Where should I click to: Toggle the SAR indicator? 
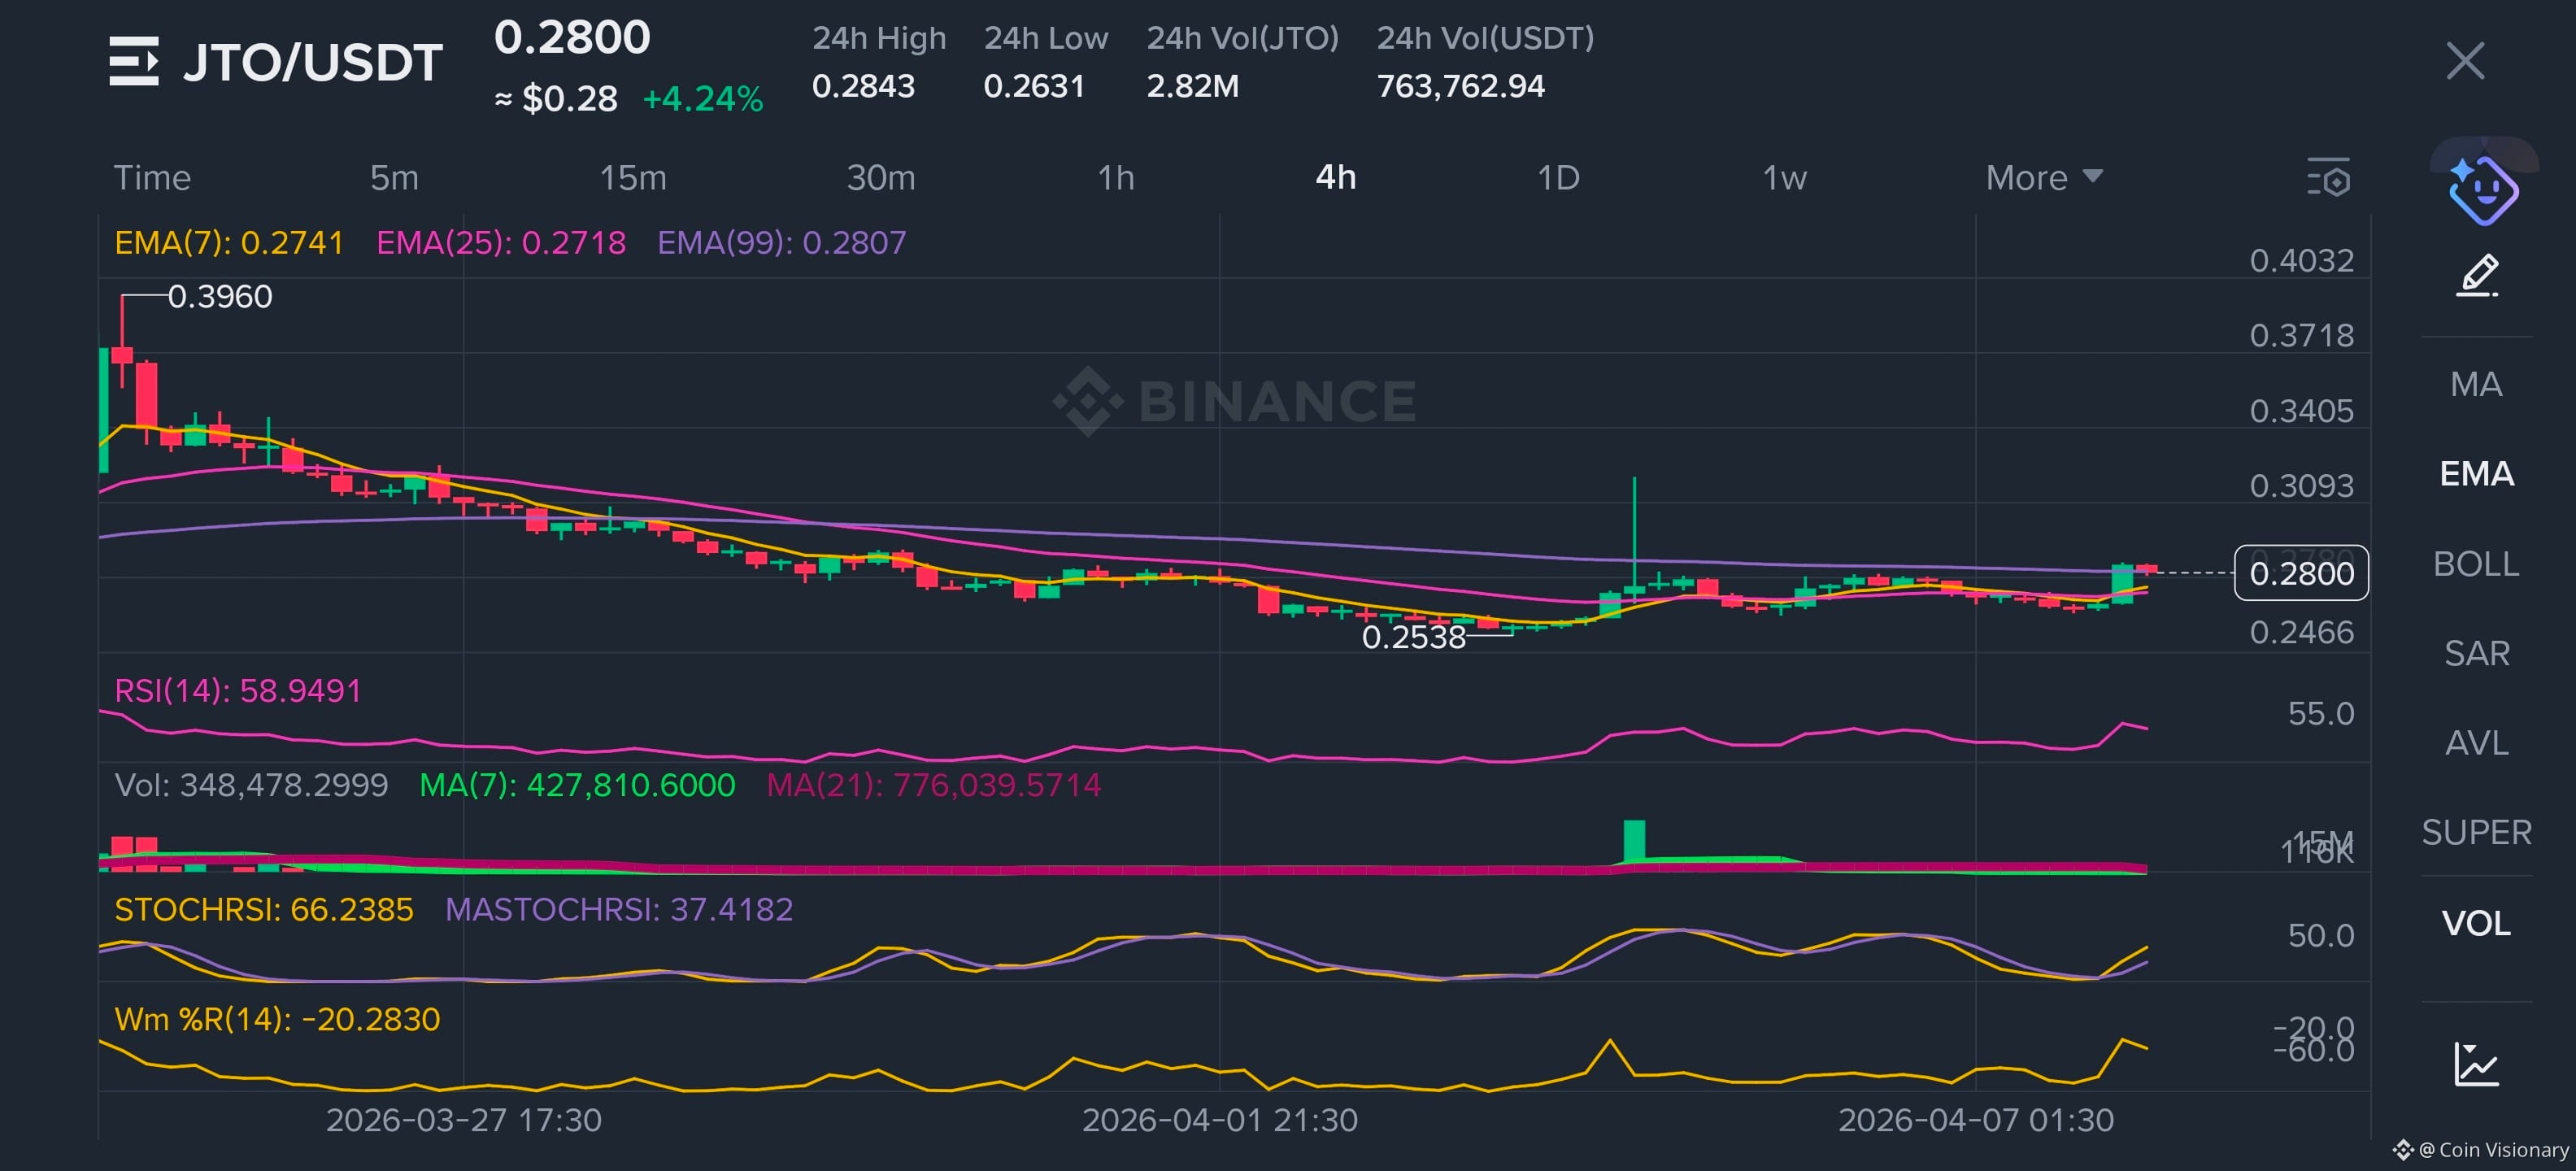pyautogui.click(x=2476, y=653)
